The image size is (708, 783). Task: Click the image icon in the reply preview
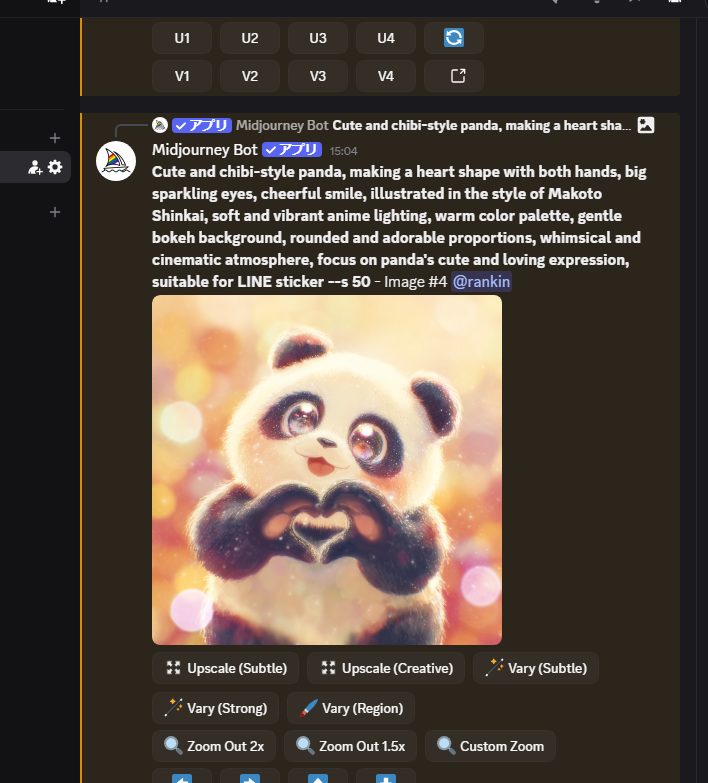[x=646, y=125]
